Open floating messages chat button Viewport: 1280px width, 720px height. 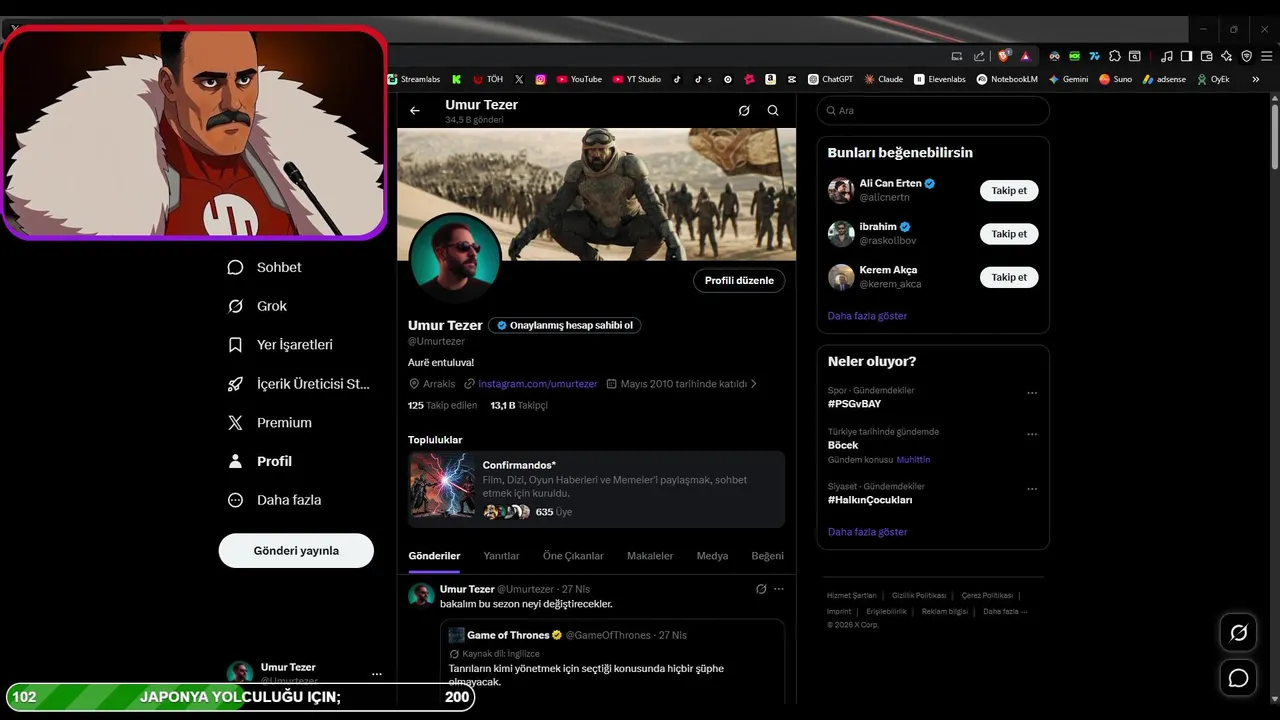click(x=1238, y=678)
